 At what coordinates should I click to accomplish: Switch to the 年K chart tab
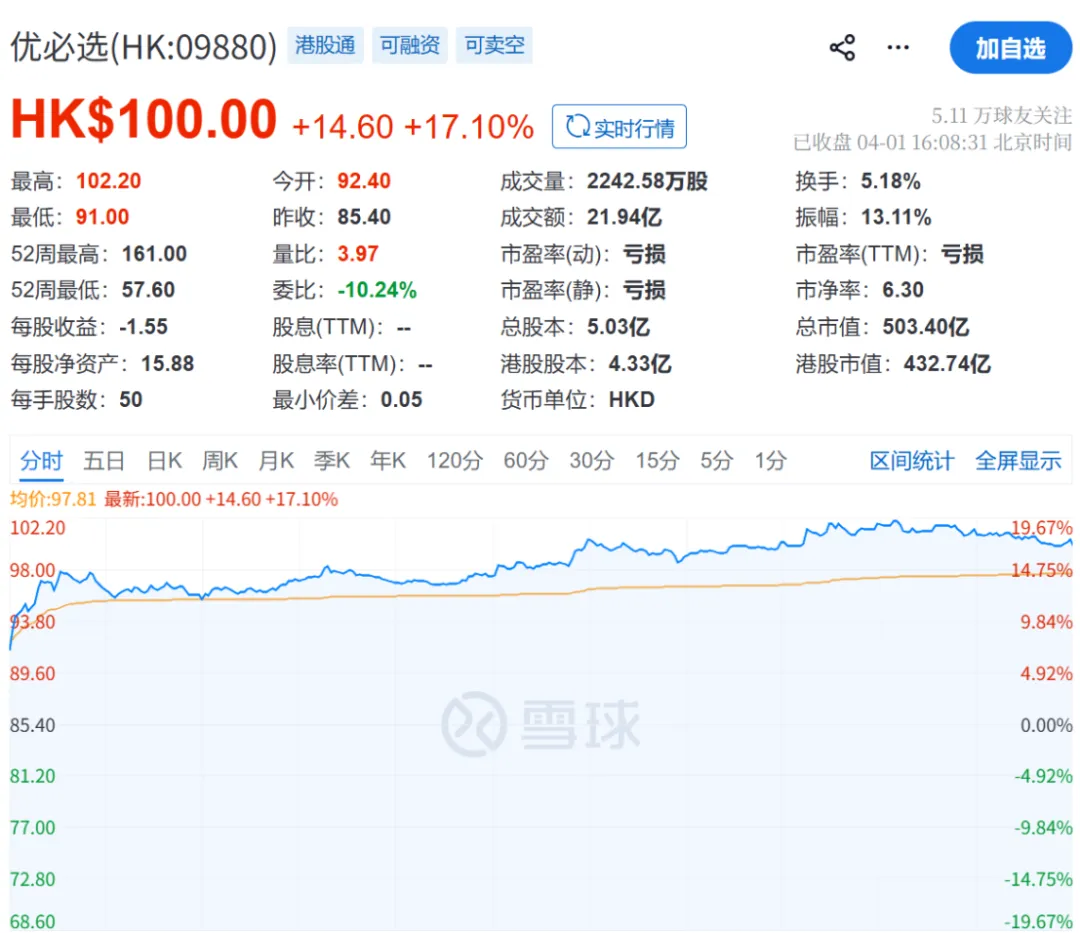click(x=388, y=460)
